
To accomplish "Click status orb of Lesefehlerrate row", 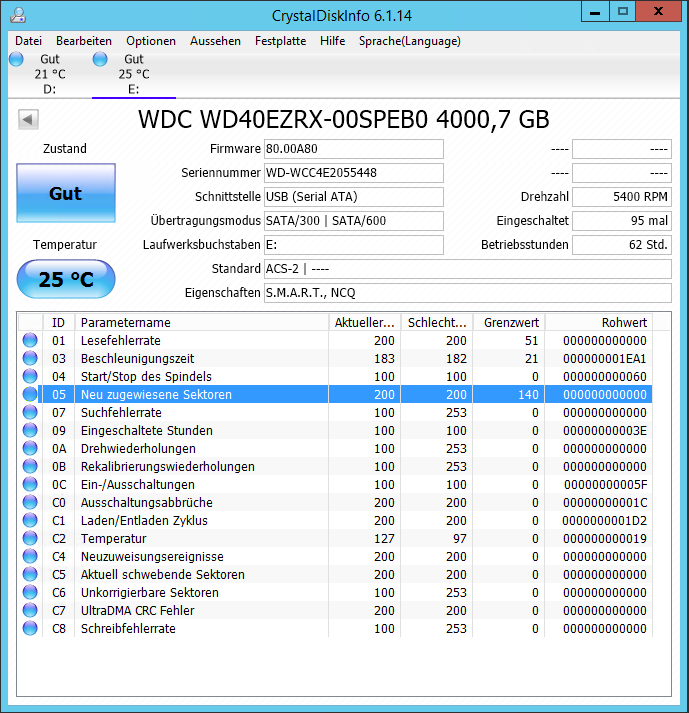I will click(30, 340).
